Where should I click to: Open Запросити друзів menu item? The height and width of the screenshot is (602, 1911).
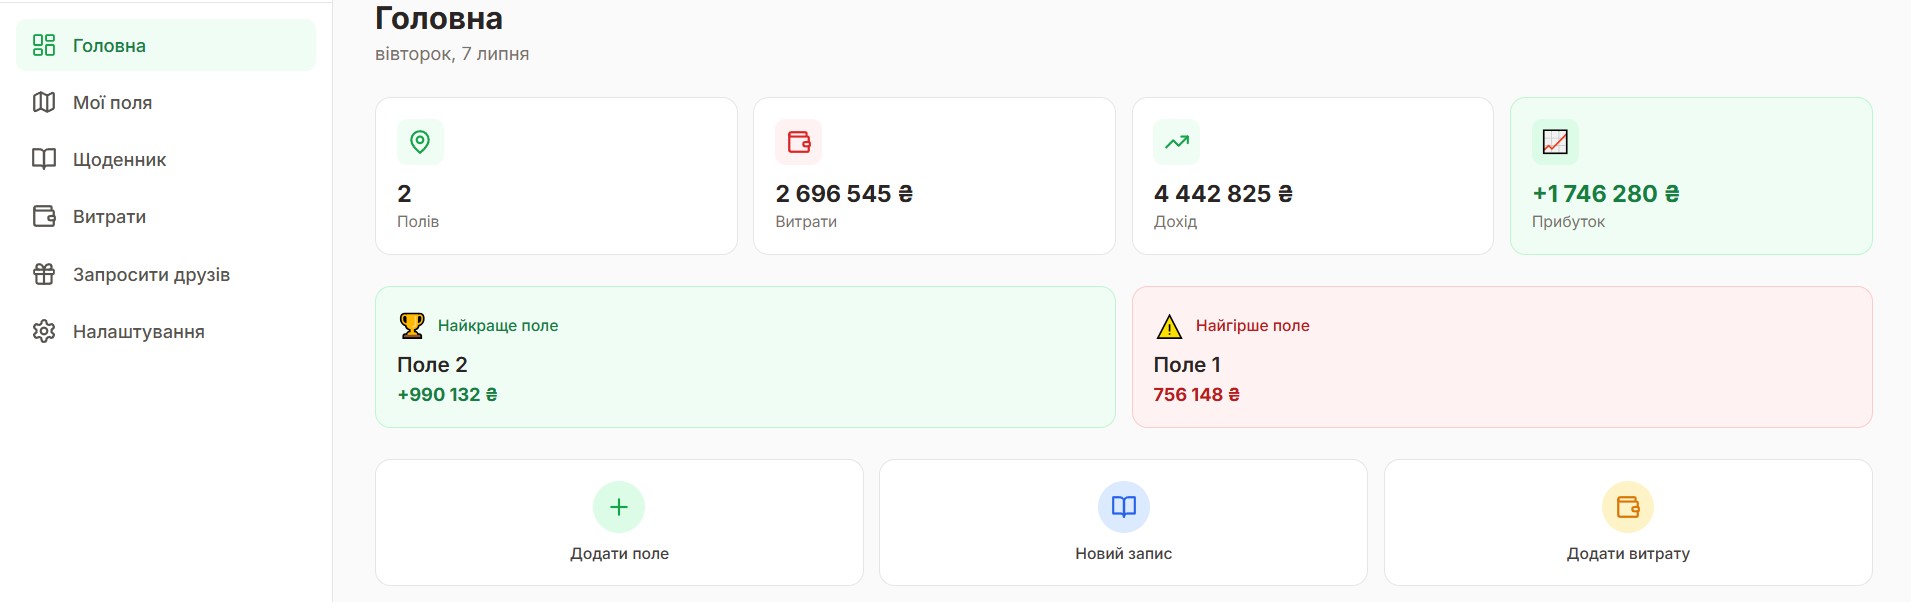166,274
